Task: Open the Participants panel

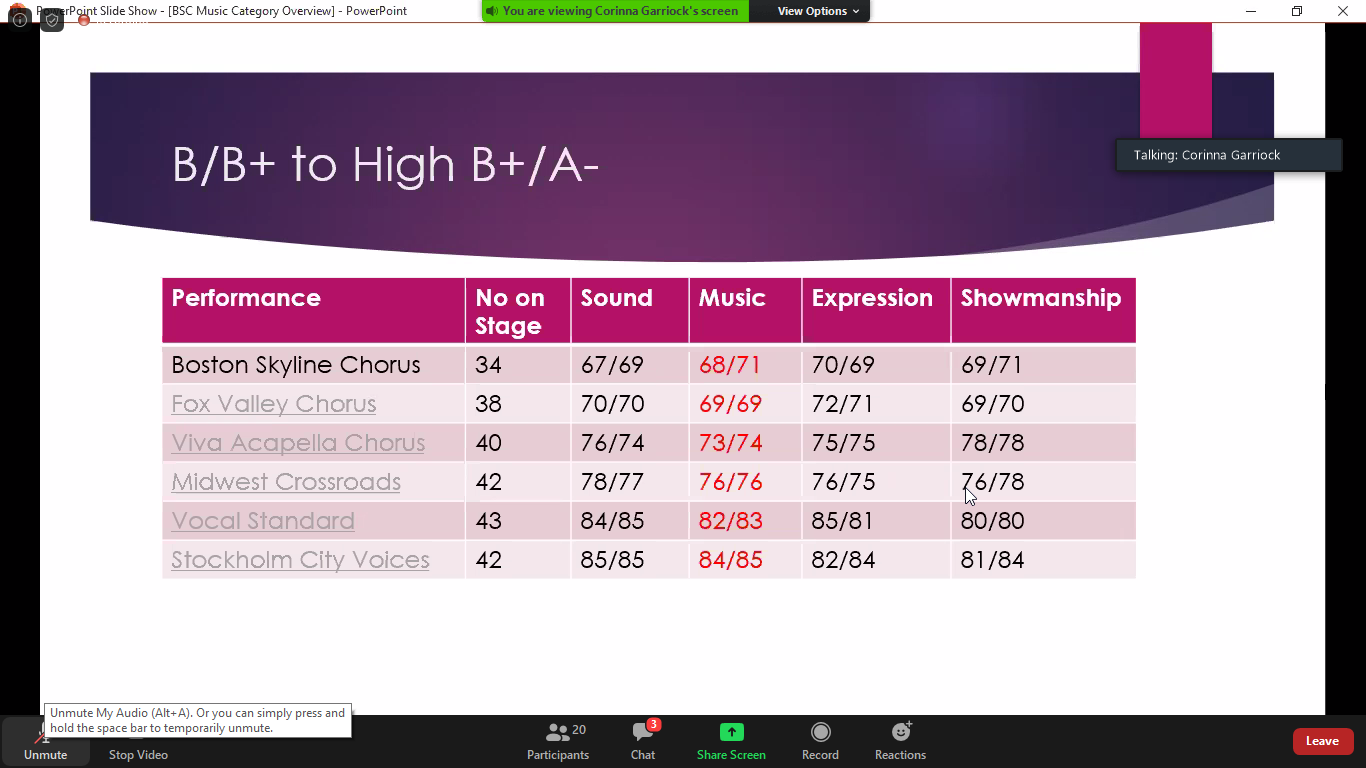Action: click(558, 742)
